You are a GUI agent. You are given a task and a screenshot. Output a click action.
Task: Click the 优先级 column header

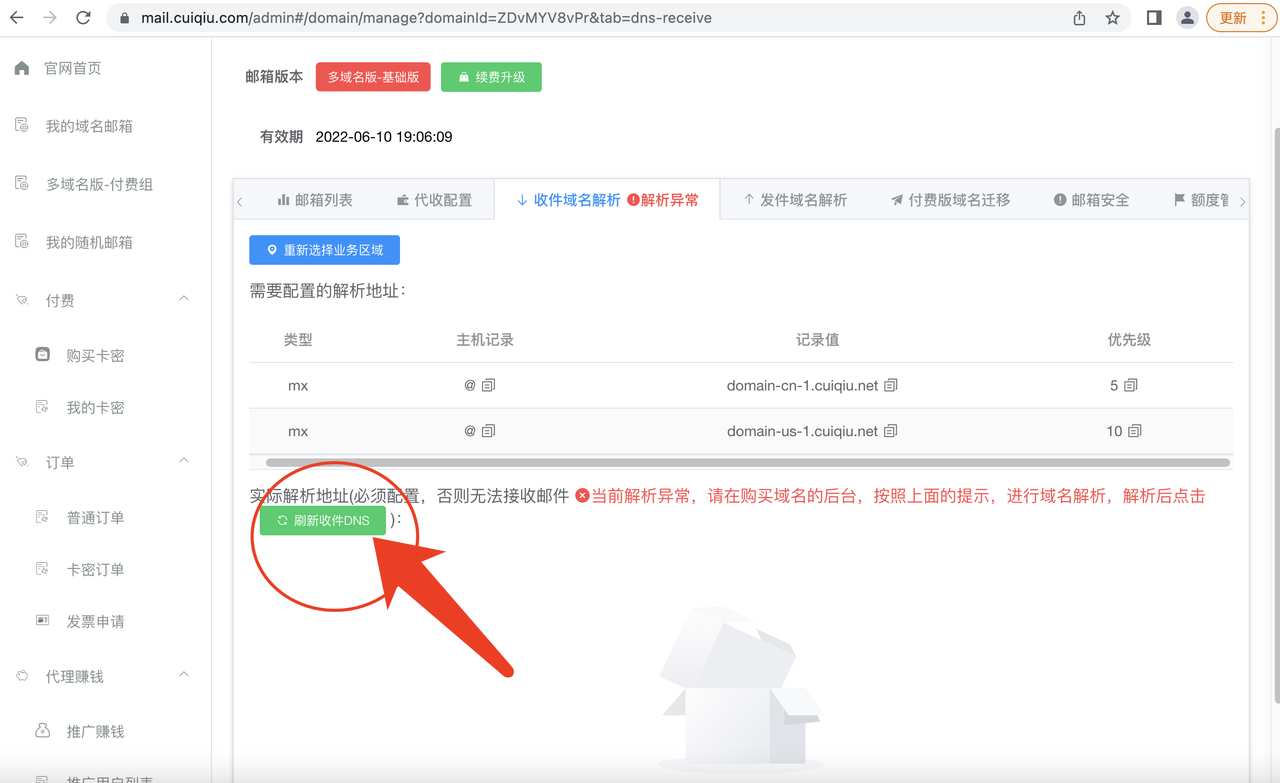tap(1129, 340)
